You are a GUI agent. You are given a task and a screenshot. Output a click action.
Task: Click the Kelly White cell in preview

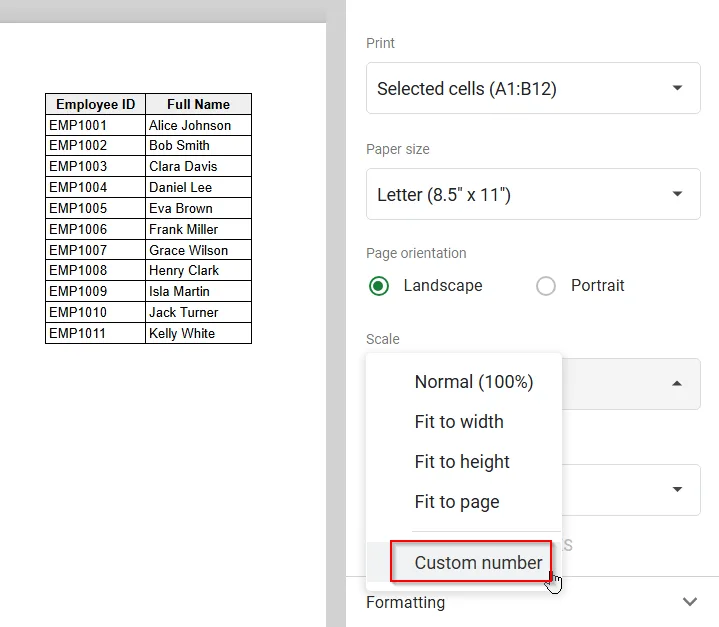tap(199, 333)
